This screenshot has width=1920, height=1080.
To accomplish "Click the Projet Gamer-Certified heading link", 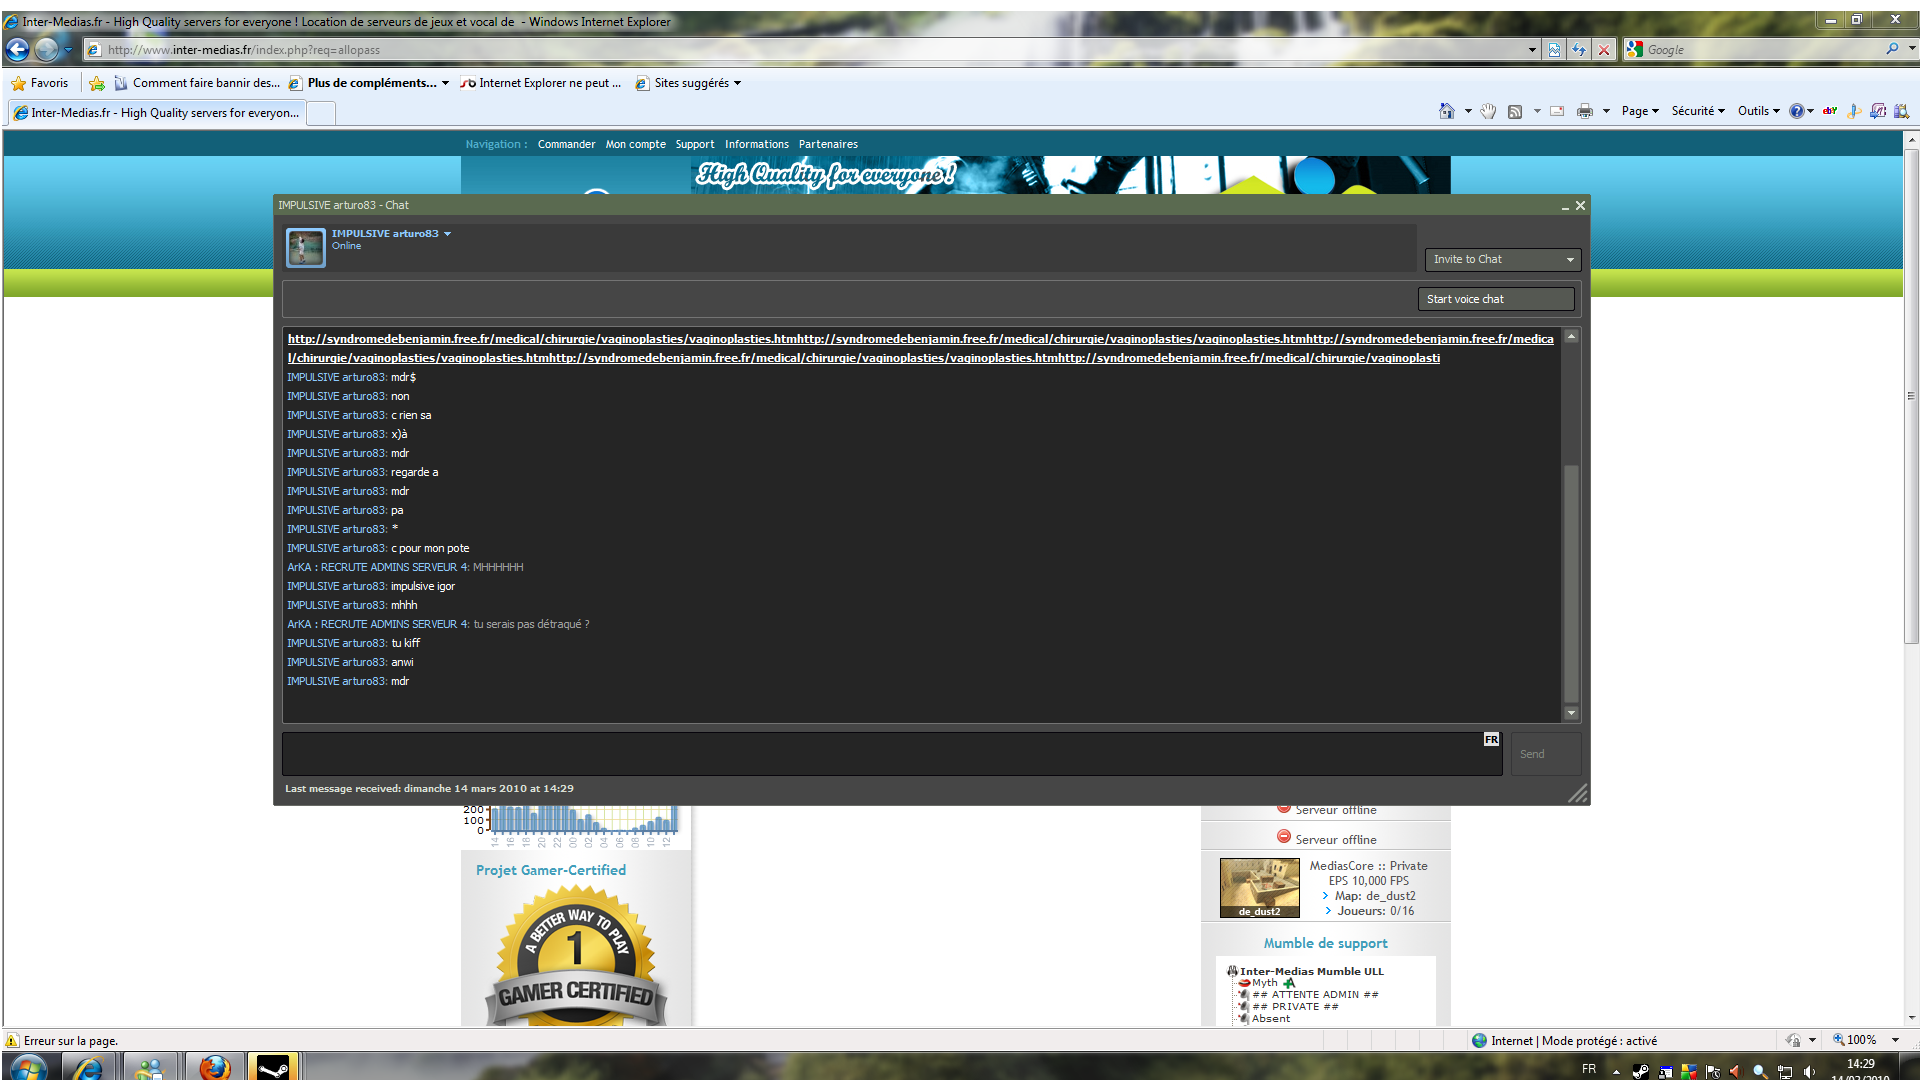I will 551,870.
